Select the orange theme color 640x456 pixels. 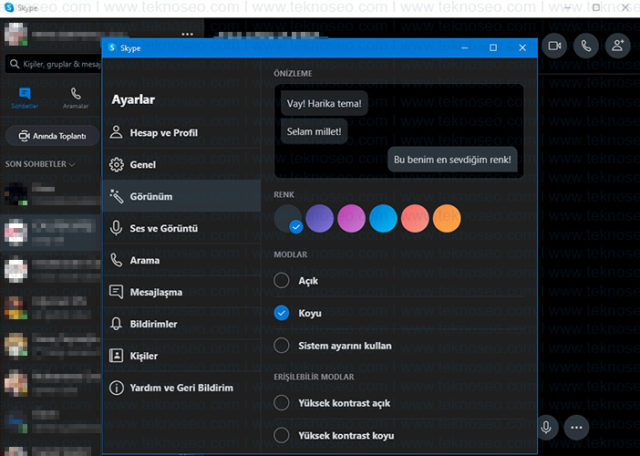(447, 218)
